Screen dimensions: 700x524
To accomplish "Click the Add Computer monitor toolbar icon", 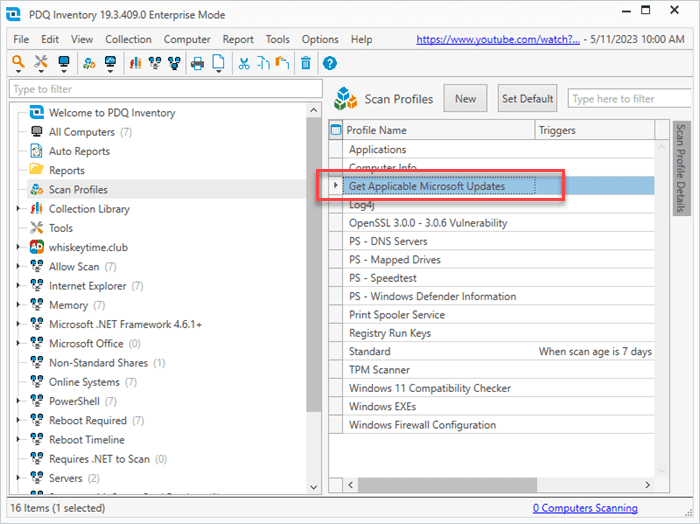I will pos(64,62).
